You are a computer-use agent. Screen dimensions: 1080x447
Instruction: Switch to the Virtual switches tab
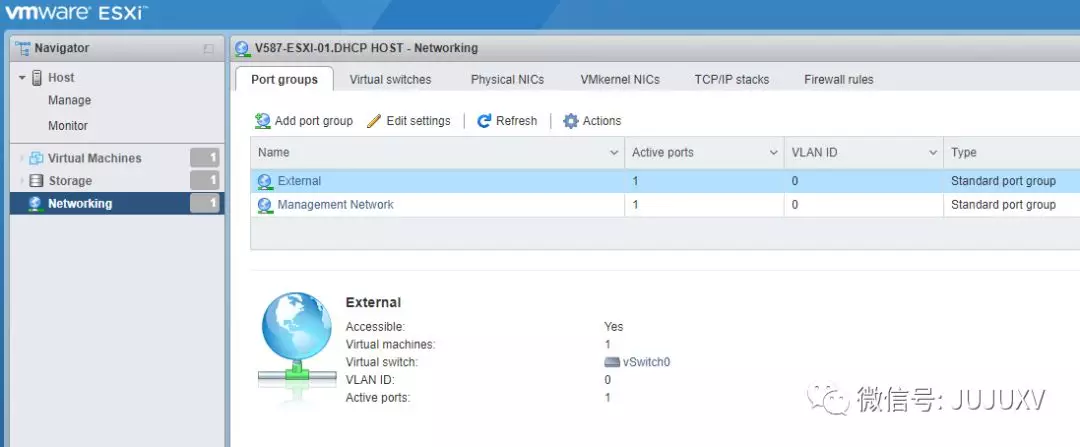[390, 79]
